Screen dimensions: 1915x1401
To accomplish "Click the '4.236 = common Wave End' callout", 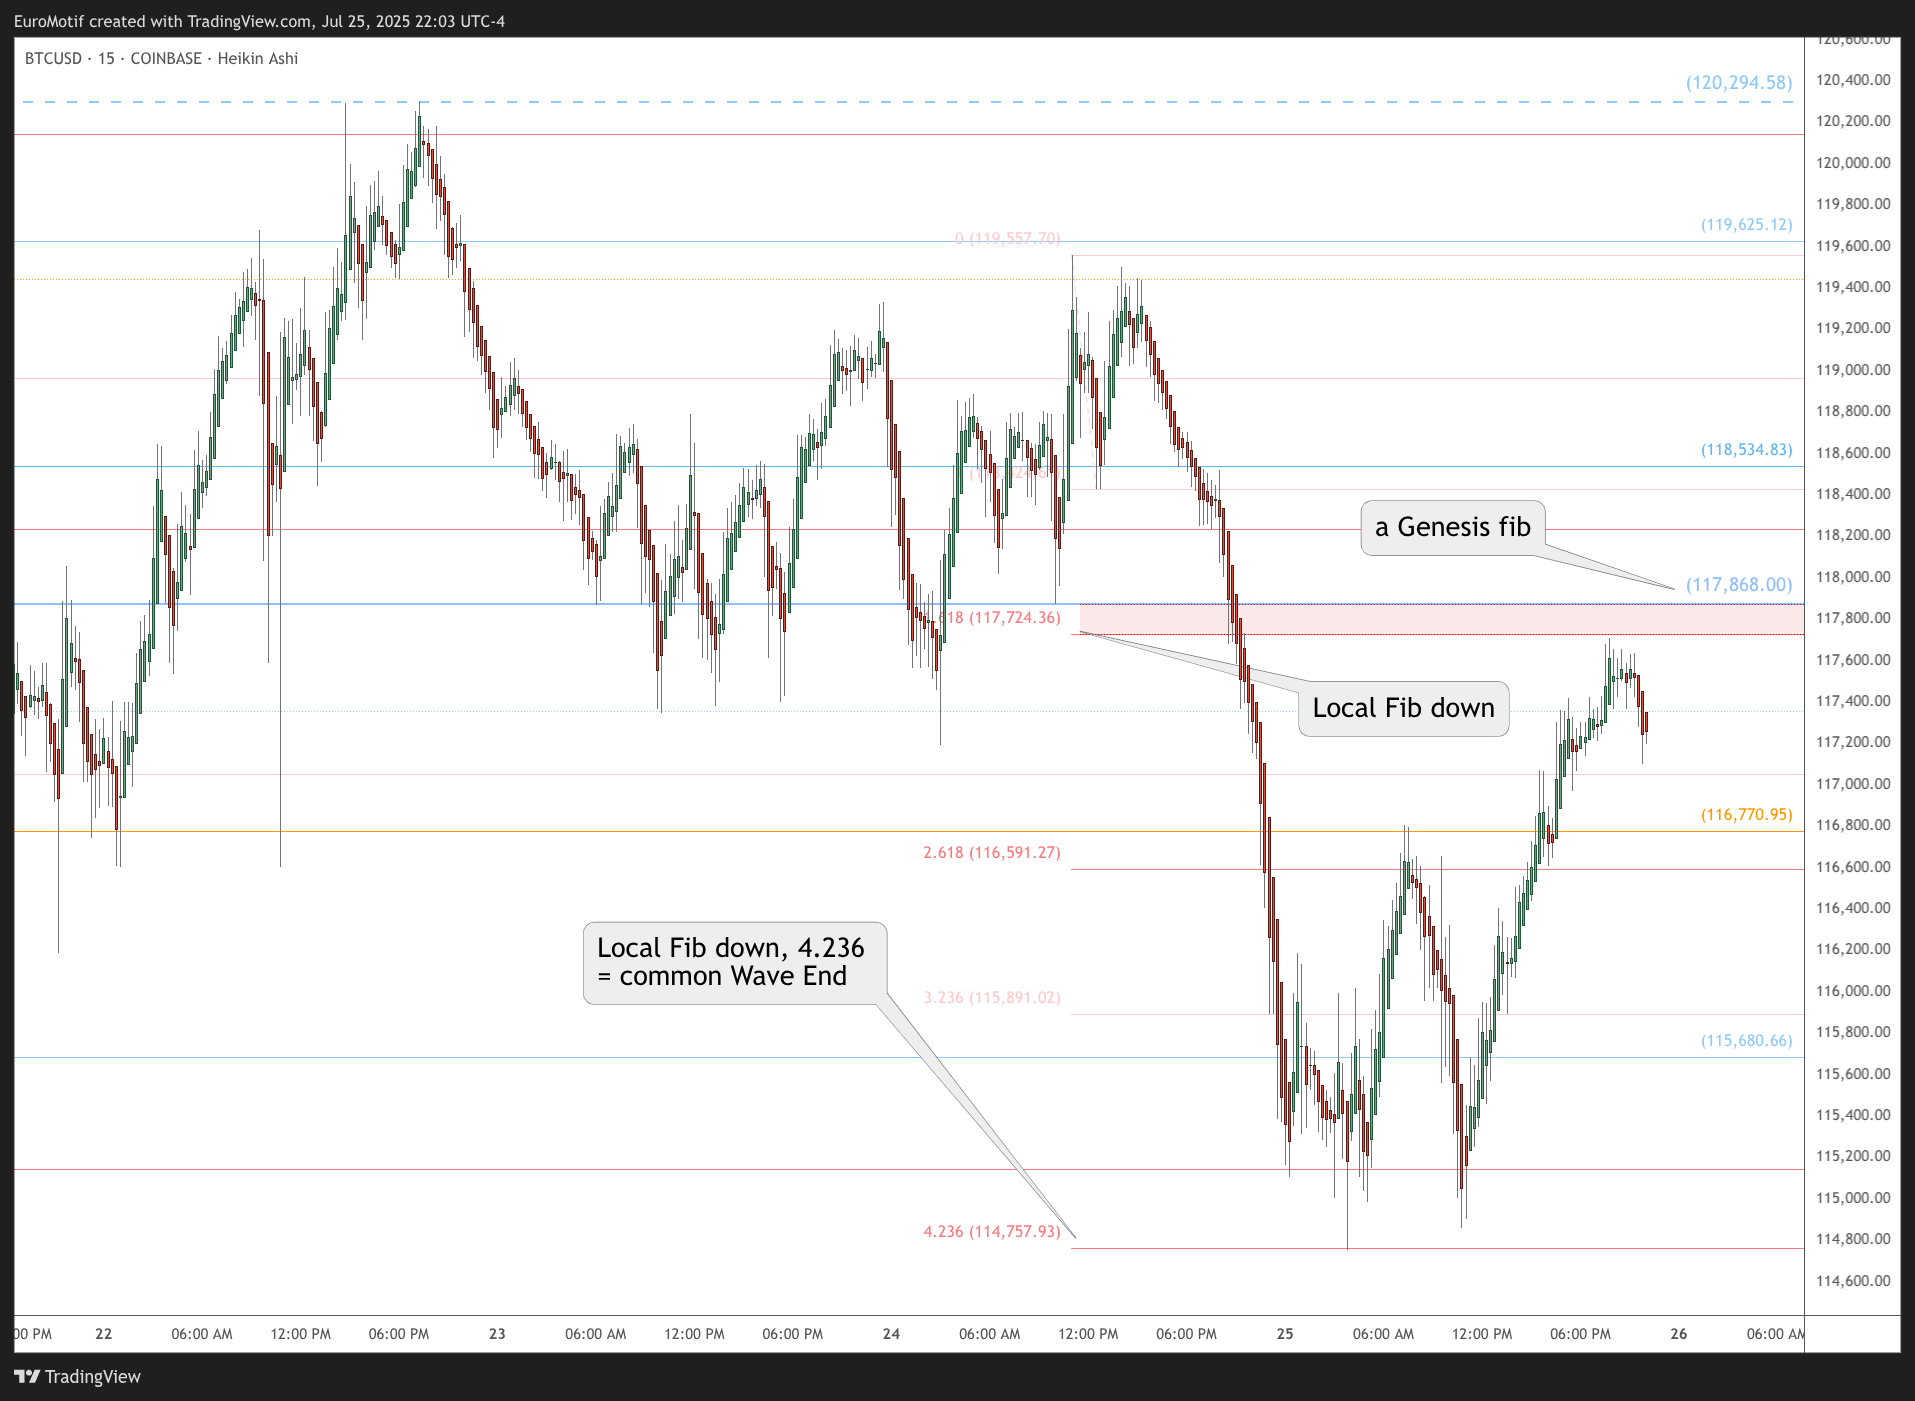I will 735,963.
